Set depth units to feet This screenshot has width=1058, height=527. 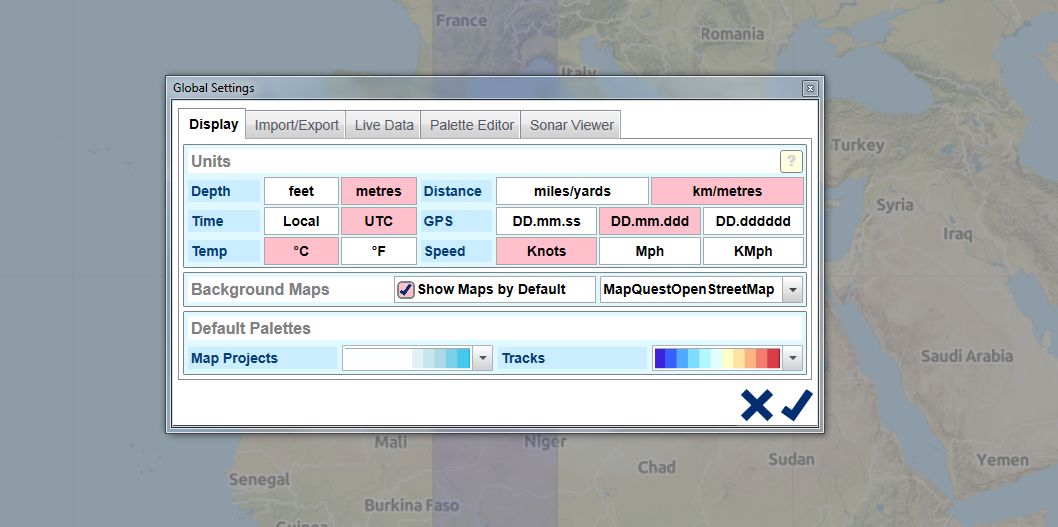pyautogui.click(x=301, y=191)
